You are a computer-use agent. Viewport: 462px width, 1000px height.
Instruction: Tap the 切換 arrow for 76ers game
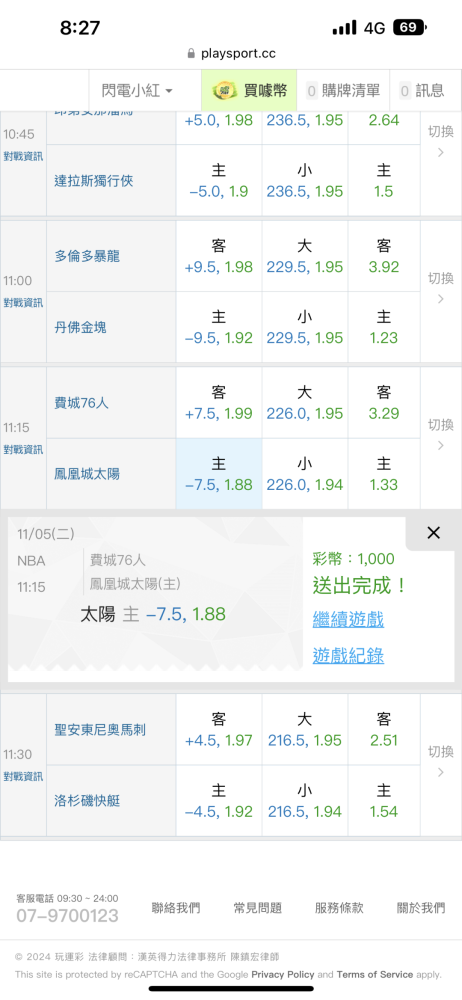441,435
